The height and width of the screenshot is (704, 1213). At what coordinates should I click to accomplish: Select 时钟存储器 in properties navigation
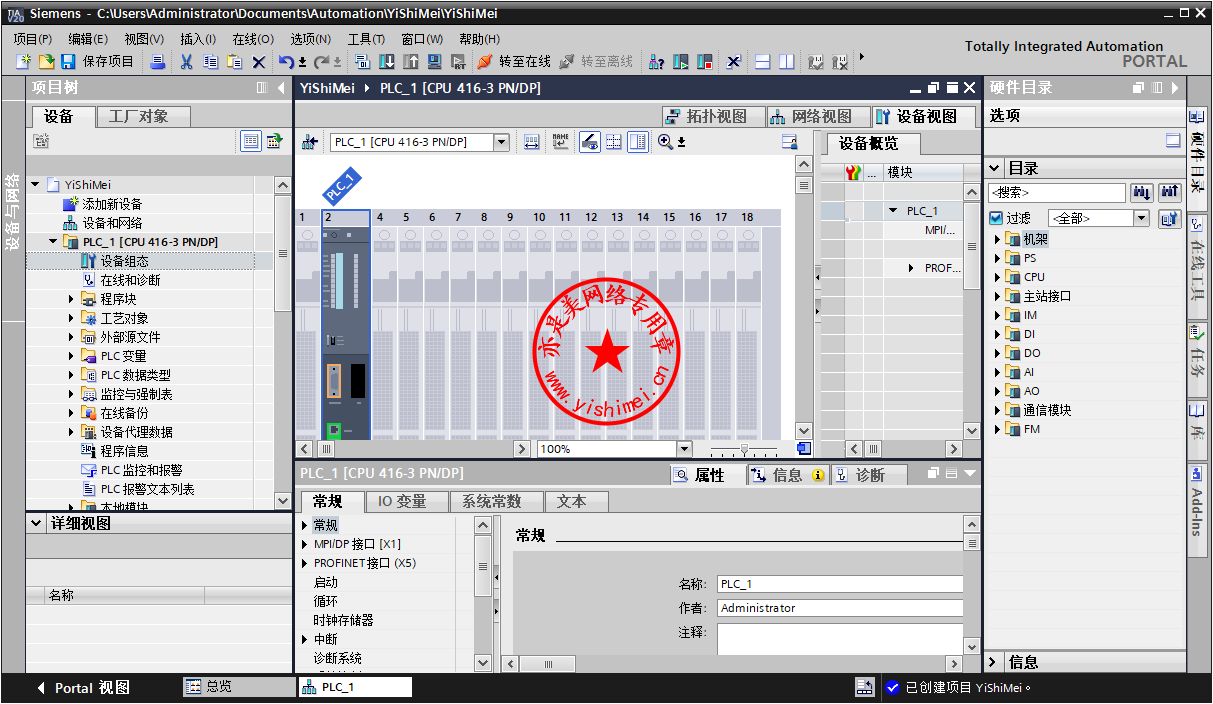click(343, 620)
